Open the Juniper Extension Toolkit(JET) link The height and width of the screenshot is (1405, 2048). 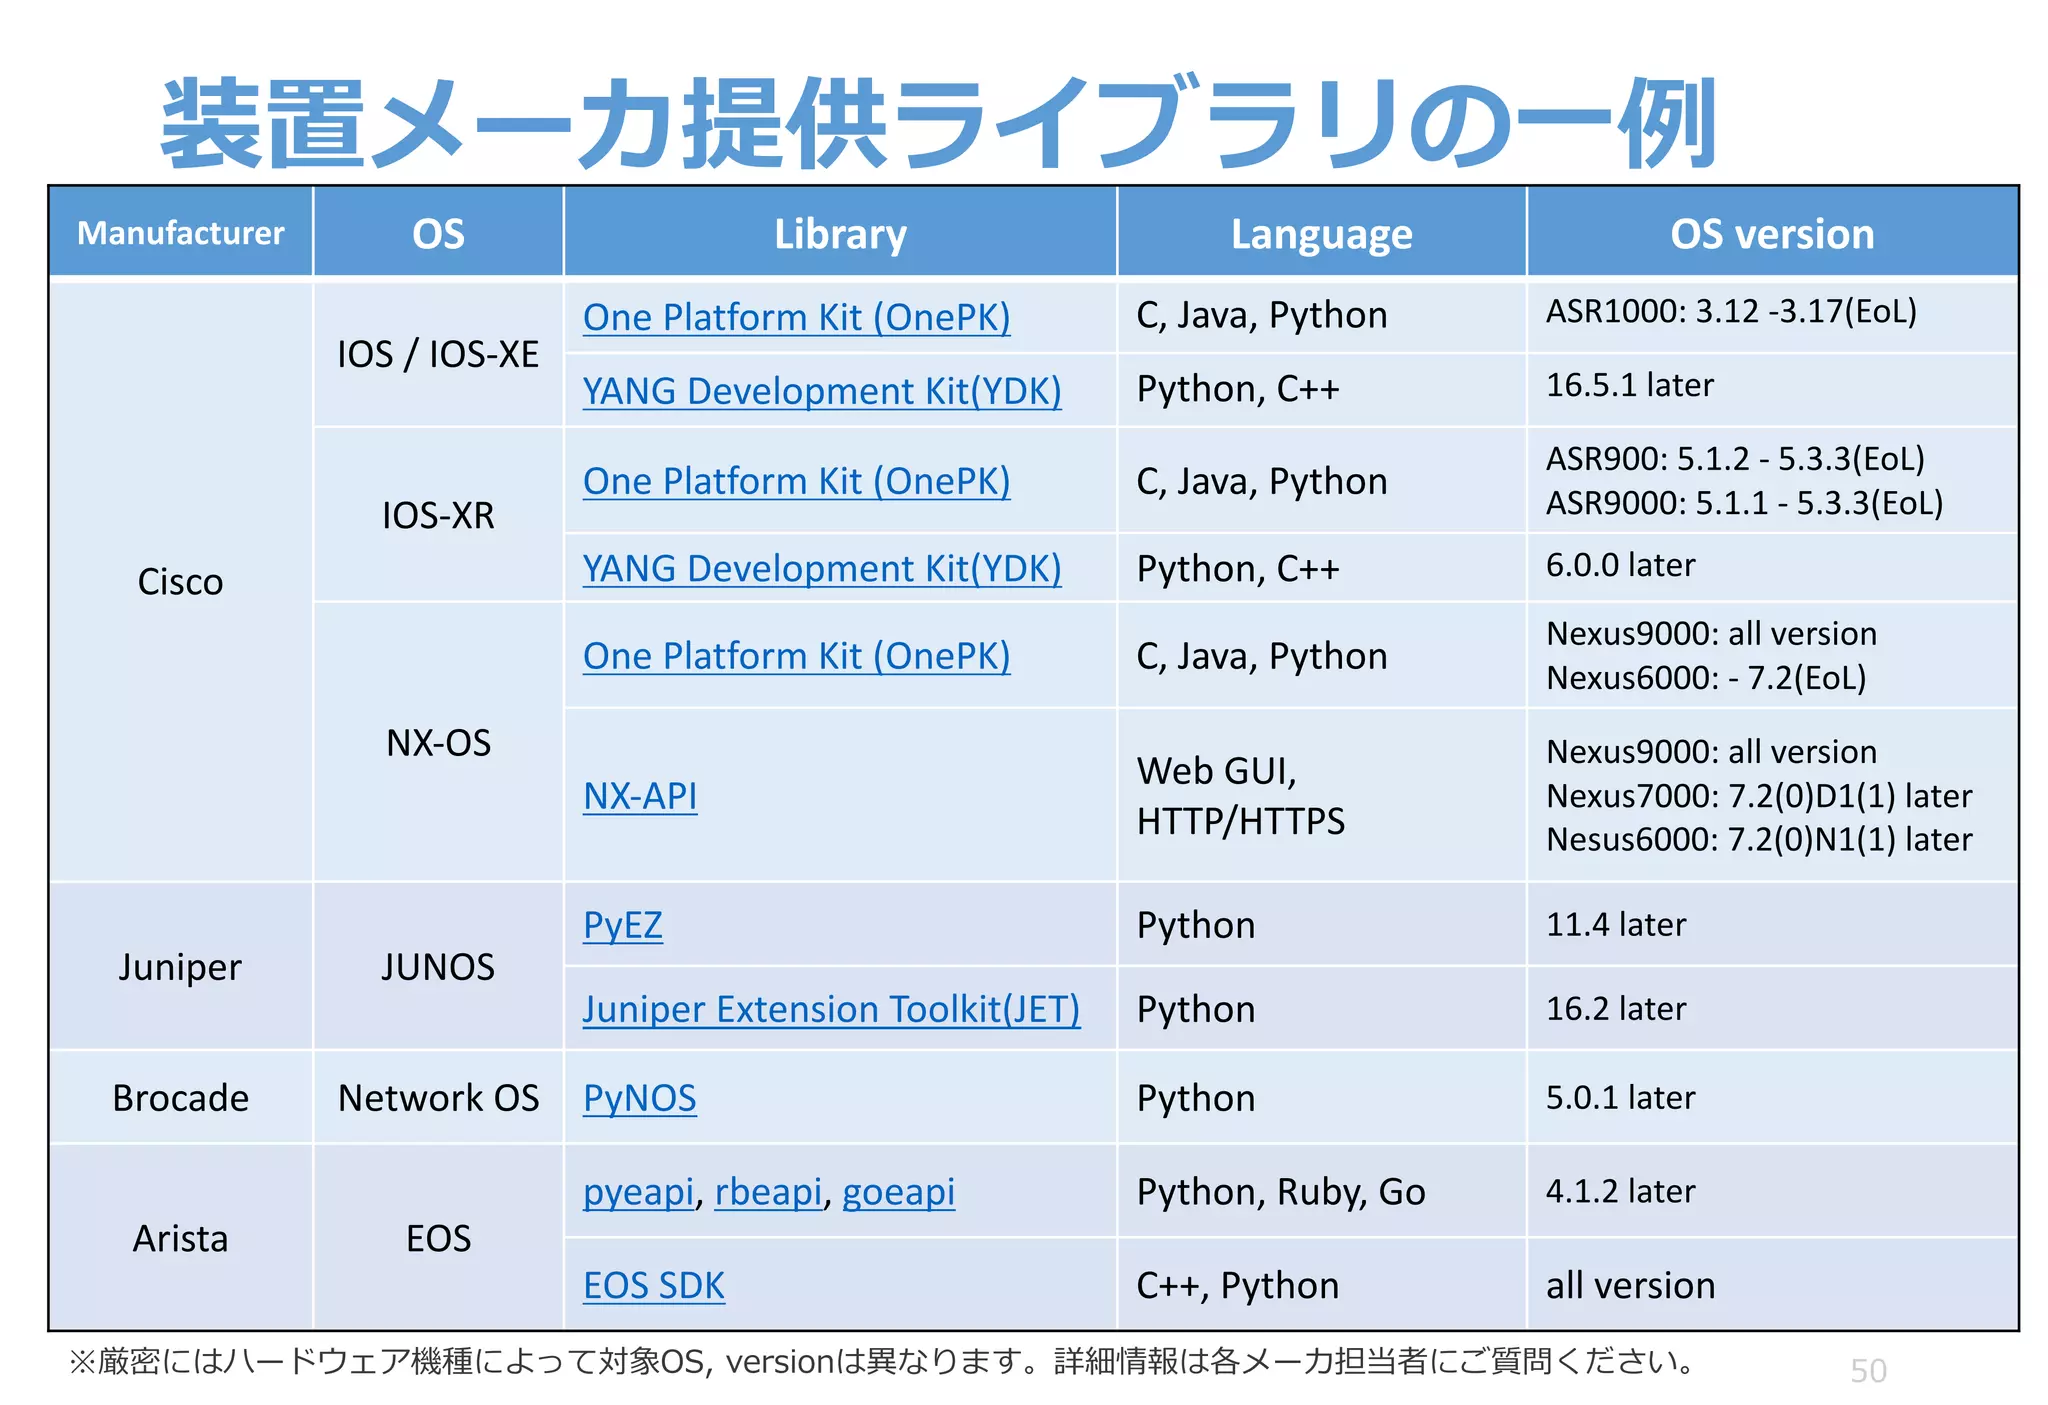click(x=832, y=1009)
